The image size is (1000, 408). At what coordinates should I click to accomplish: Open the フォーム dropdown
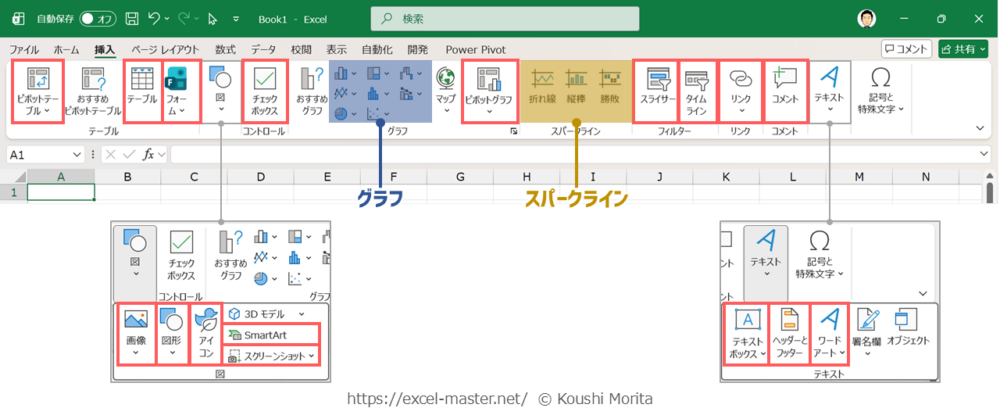click(182, 110)
